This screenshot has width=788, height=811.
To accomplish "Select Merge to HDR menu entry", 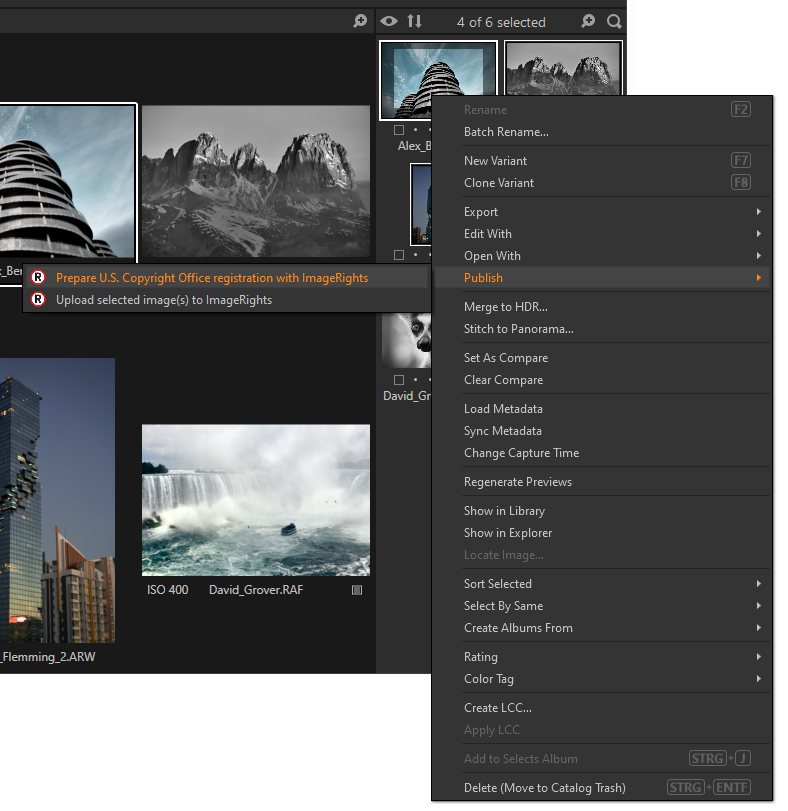I will (x=505, y=307).
